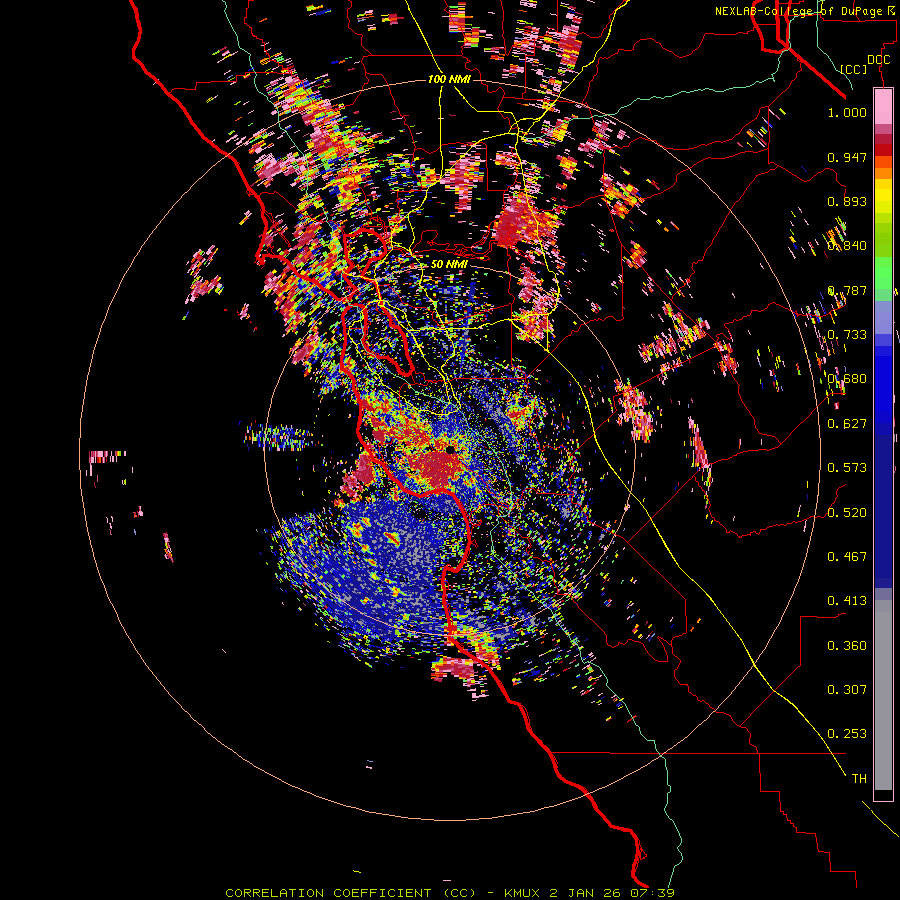Click the 0.360 legend value
The image size is (900, 900).
847,646
